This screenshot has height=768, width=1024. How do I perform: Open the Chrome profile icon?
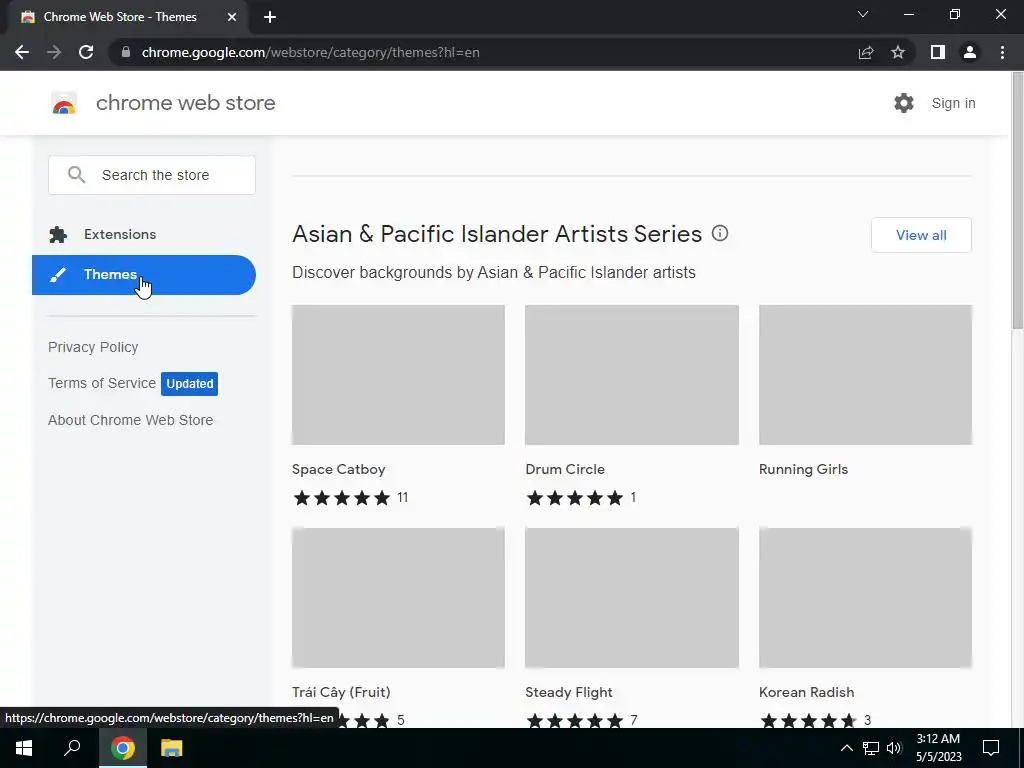pos(970,52)
